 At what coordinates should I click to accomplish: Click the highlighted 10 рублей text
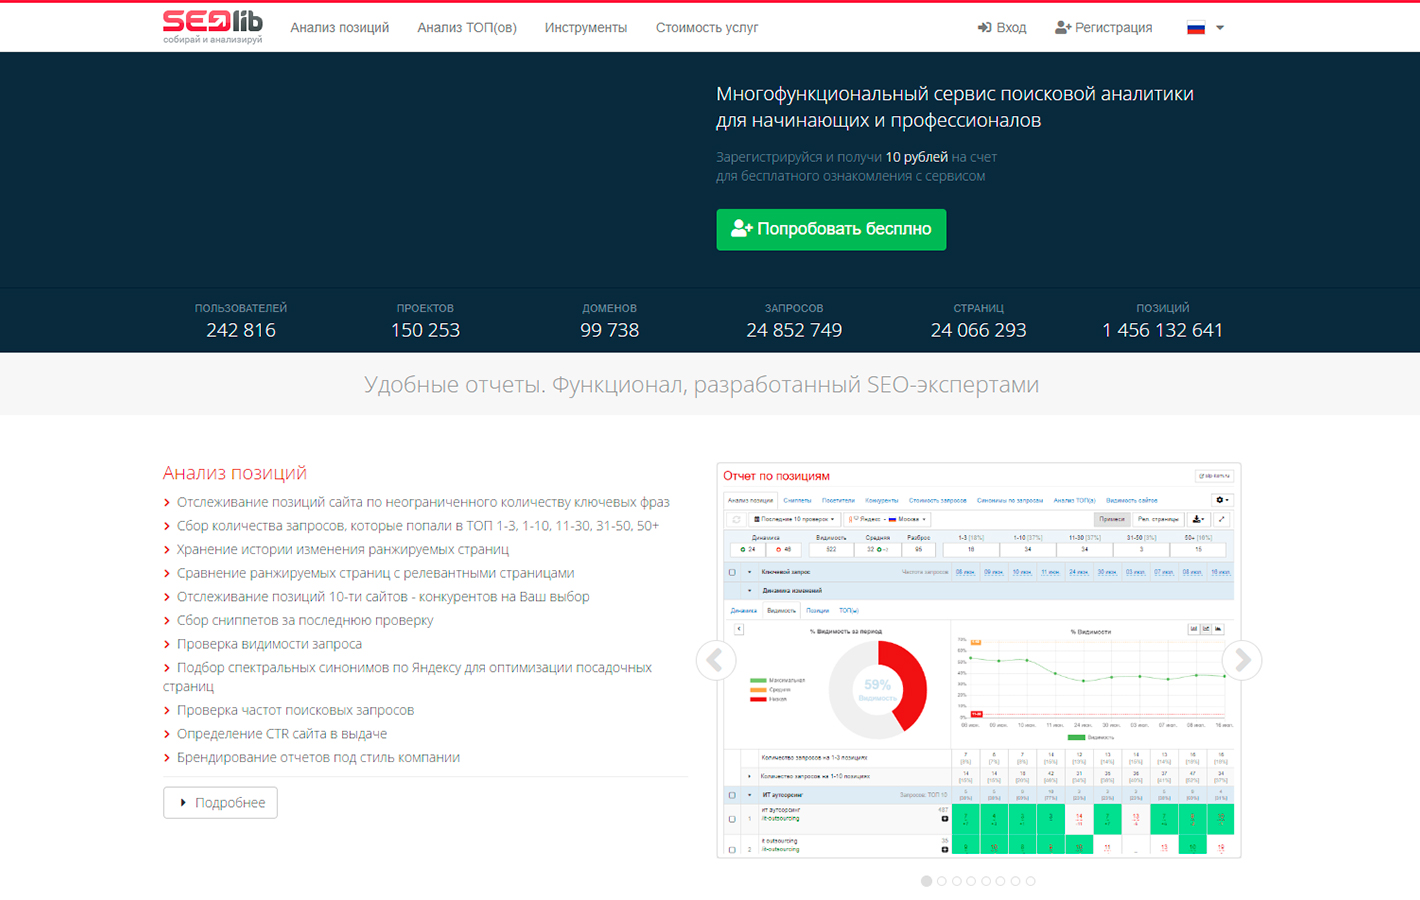917,157
